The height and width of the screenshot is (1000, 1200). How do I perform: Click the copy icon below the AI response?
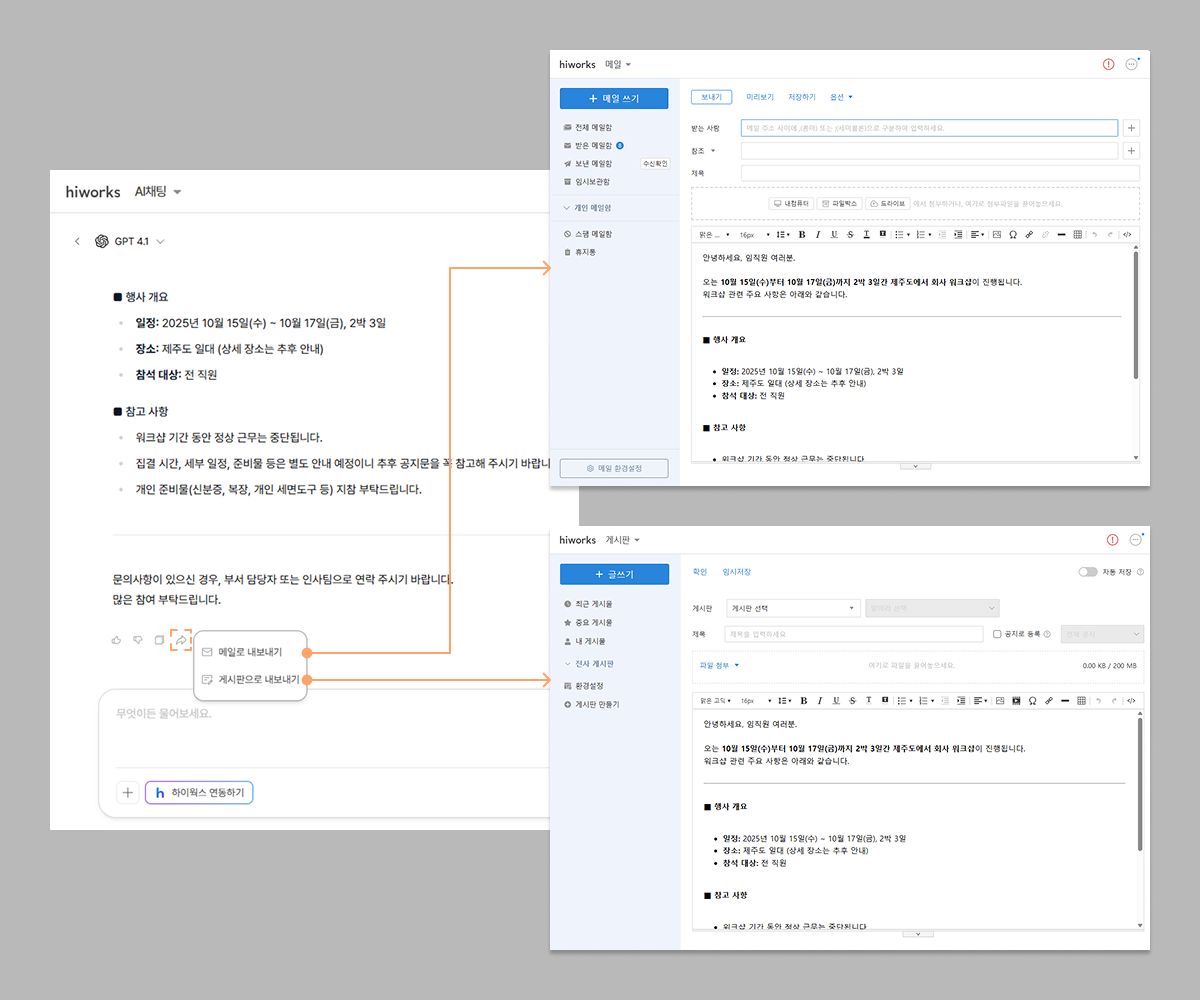pos(159,640)
